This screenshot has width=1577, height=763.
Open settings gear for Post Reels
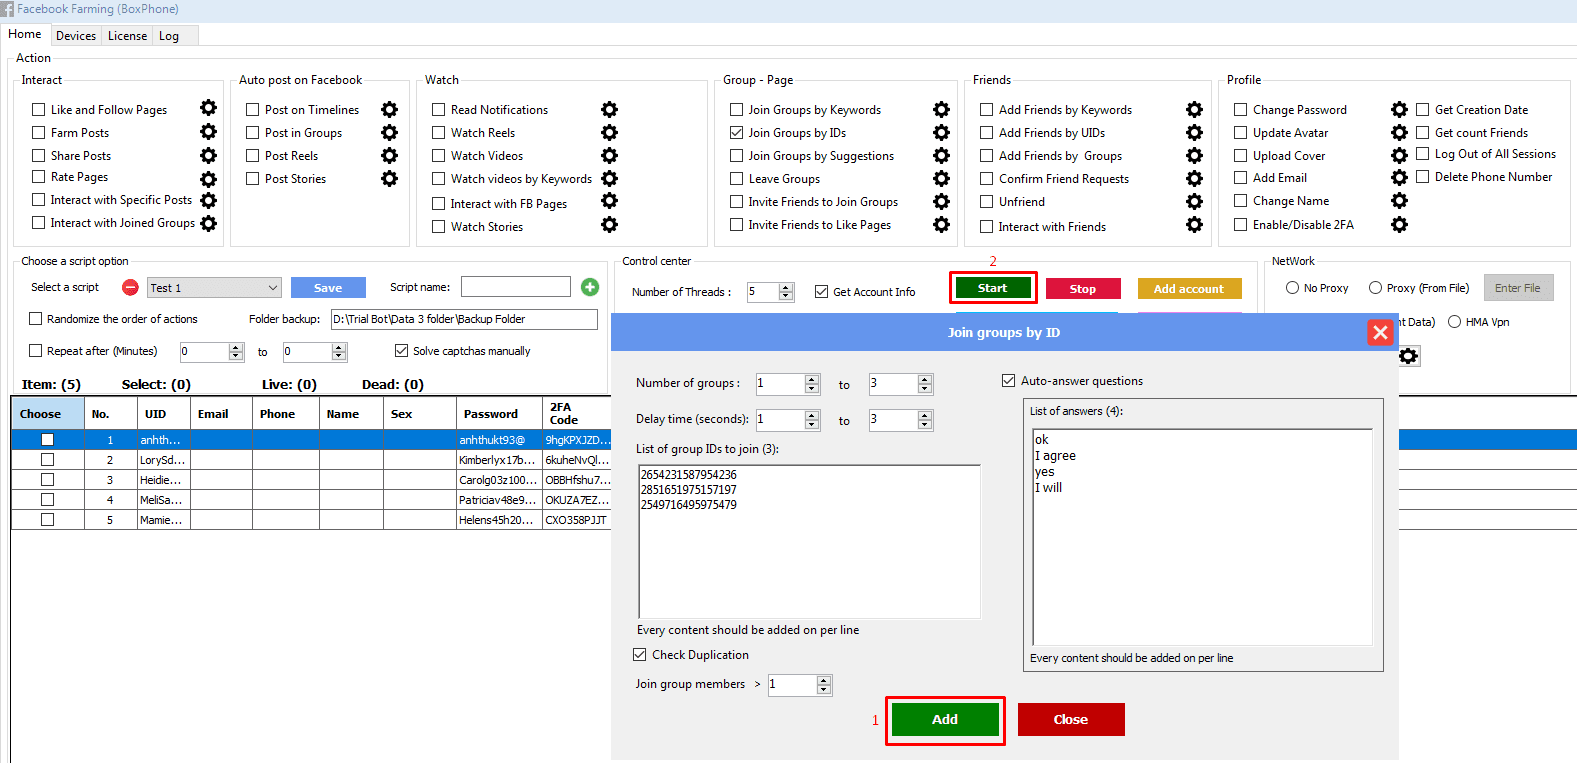click(x=389, y=155)
